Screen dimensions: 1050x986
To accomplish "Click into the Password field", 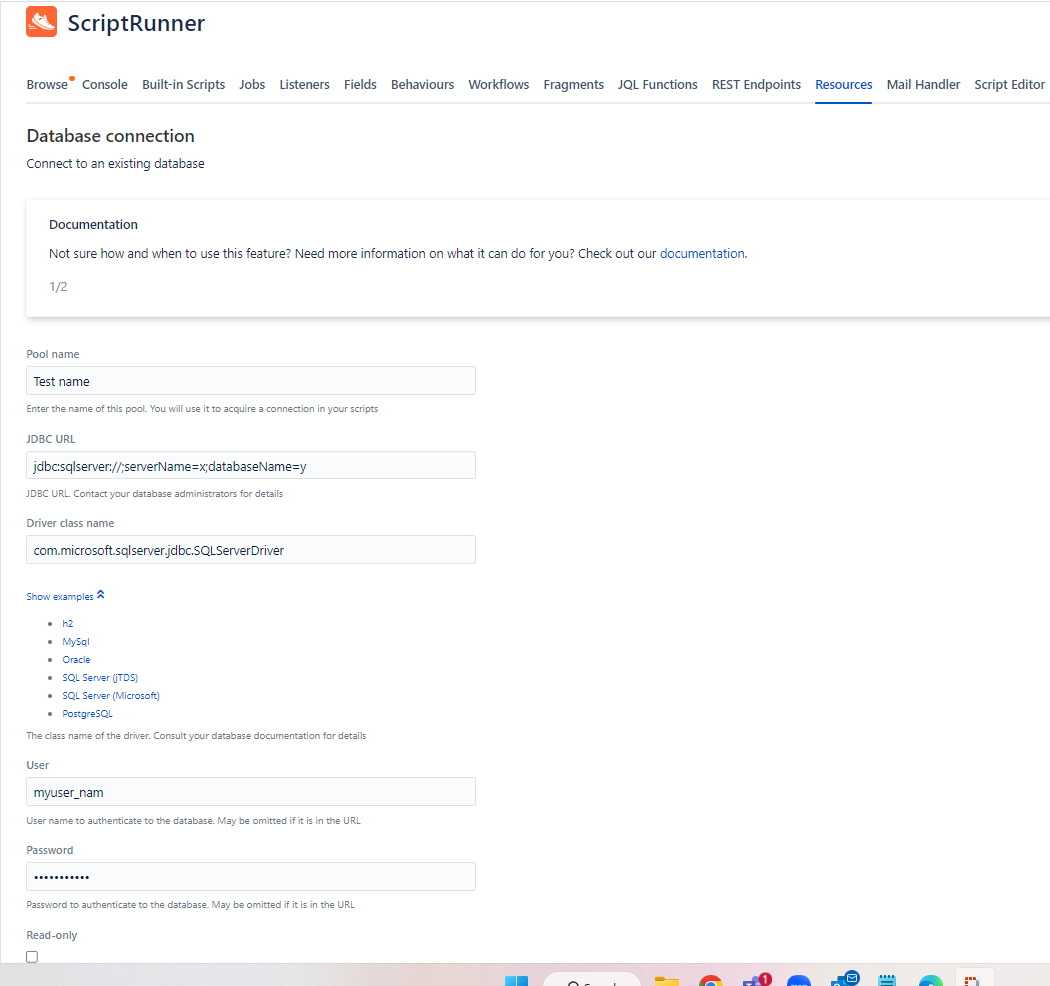I will [250, 876].
